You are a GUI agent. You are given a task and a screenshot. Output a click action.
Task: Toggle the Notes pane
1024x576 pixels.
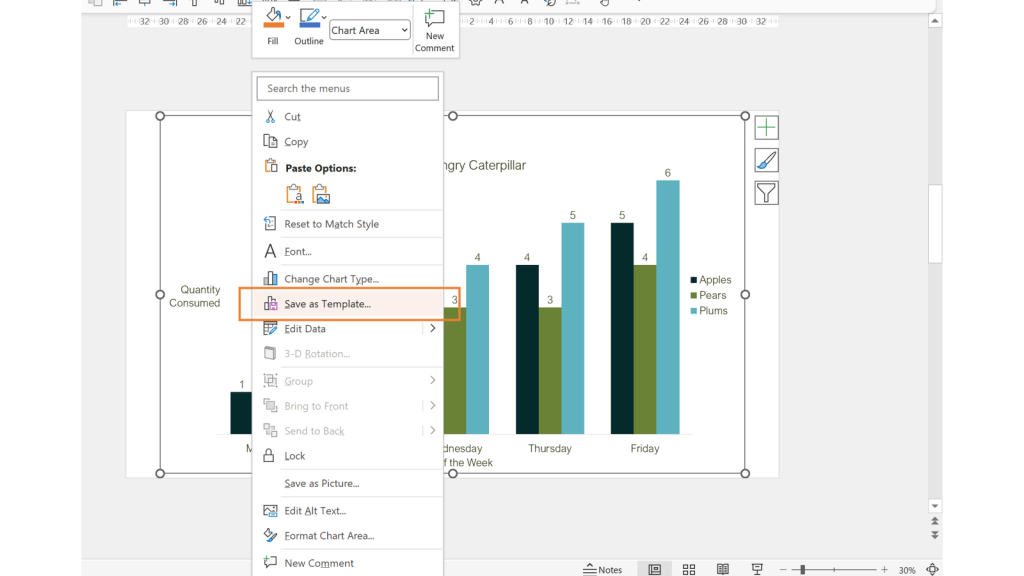coord(603,569)
